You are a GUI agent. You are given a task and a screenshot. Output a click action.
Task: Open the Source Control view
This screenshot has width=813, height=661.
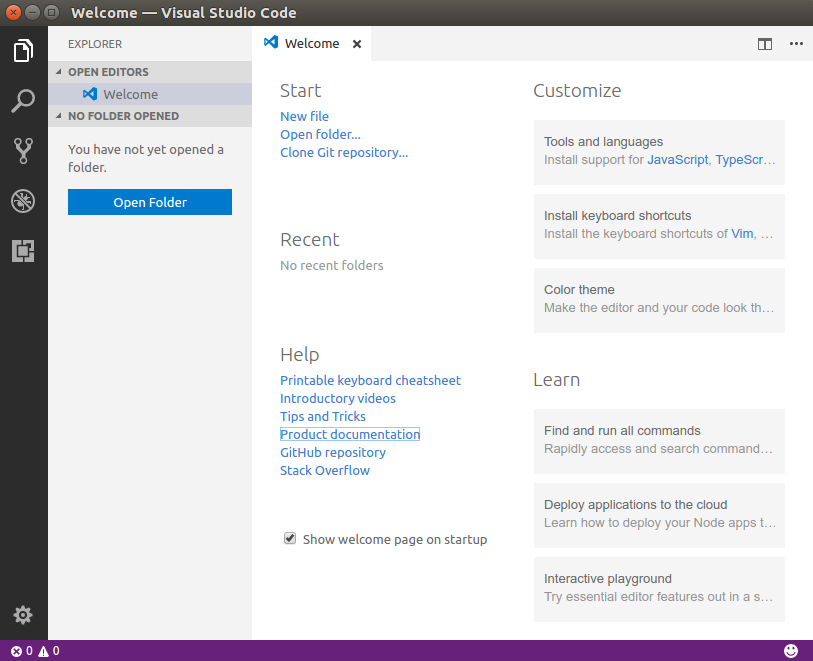pos(23,151)
